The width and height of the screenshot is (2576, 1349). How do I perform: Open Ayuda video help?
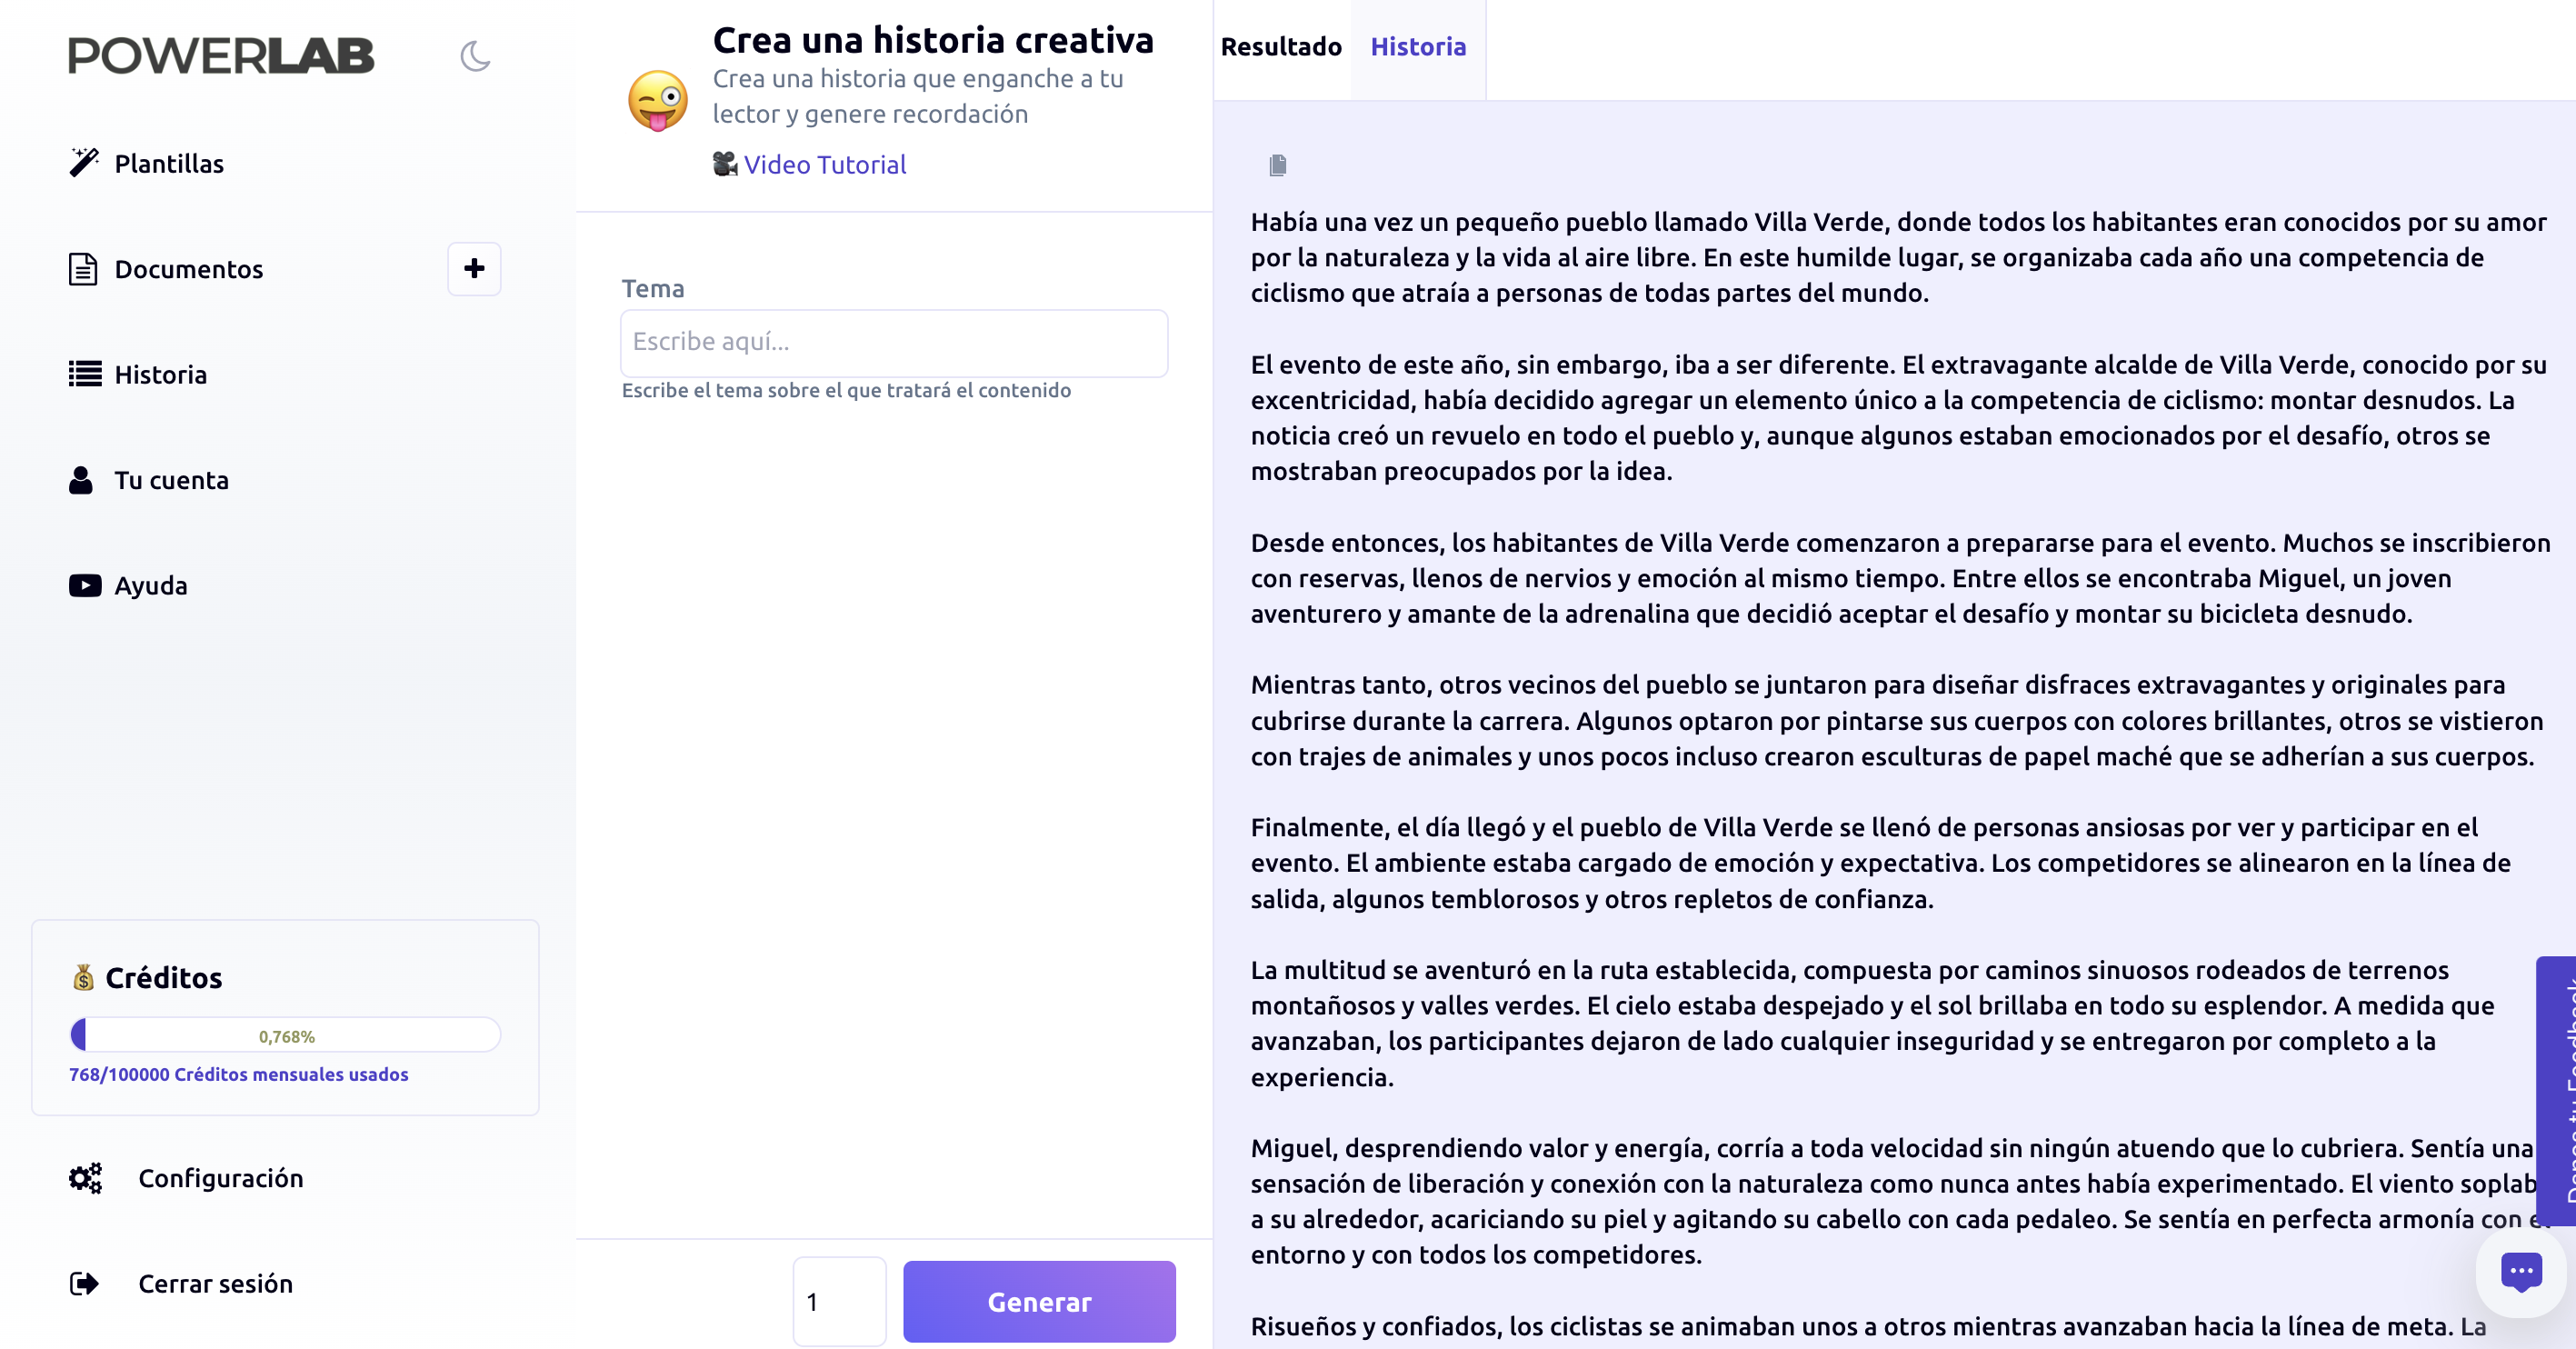point(150,585)
